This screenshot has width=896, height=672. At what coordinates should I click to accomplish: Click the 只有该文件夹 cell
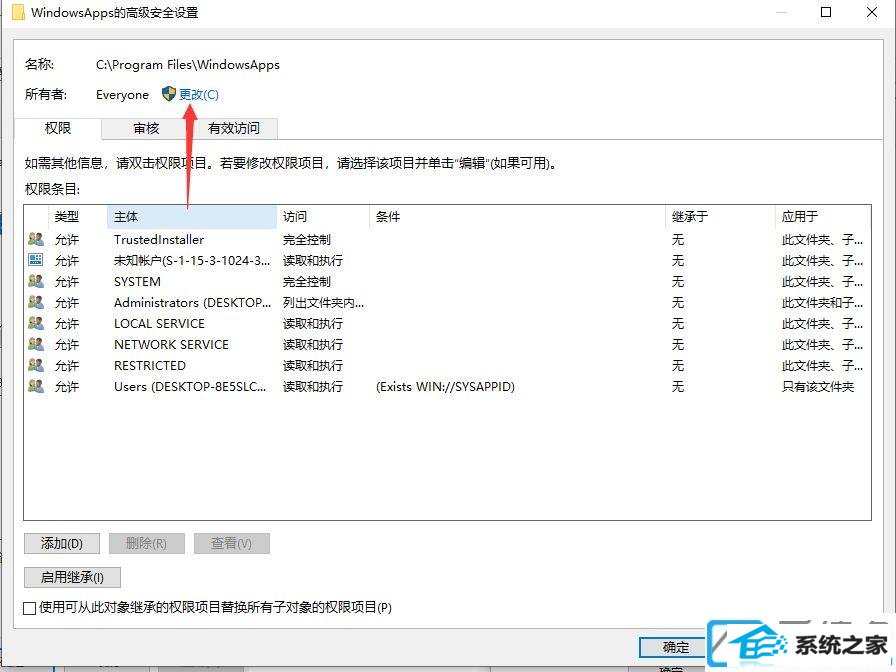(x=818, y=387)
